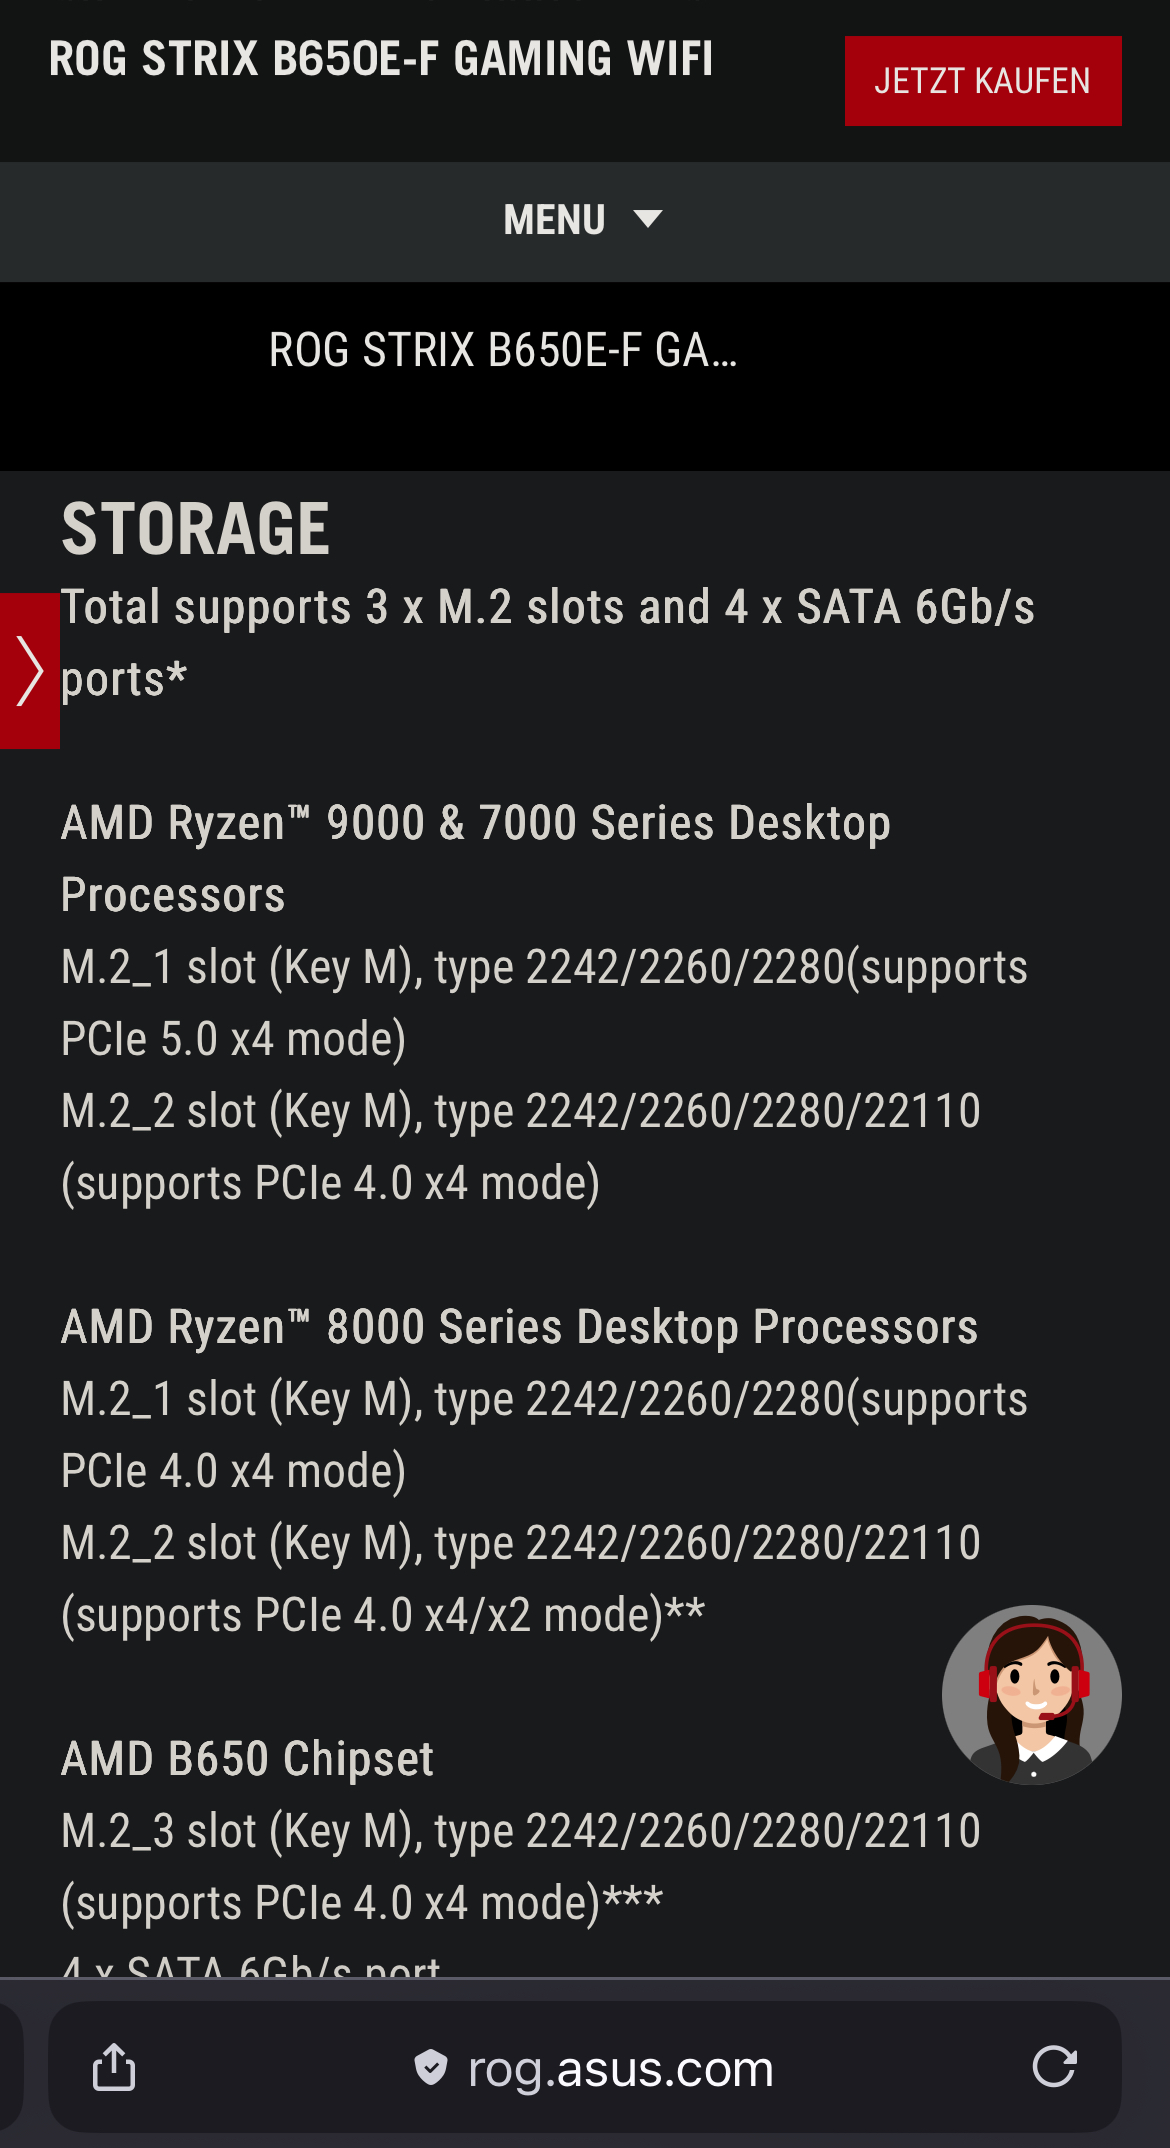Click the STORAGE heading
This screenshot has height=2148, width=1170.
click(x=196, y=529)
